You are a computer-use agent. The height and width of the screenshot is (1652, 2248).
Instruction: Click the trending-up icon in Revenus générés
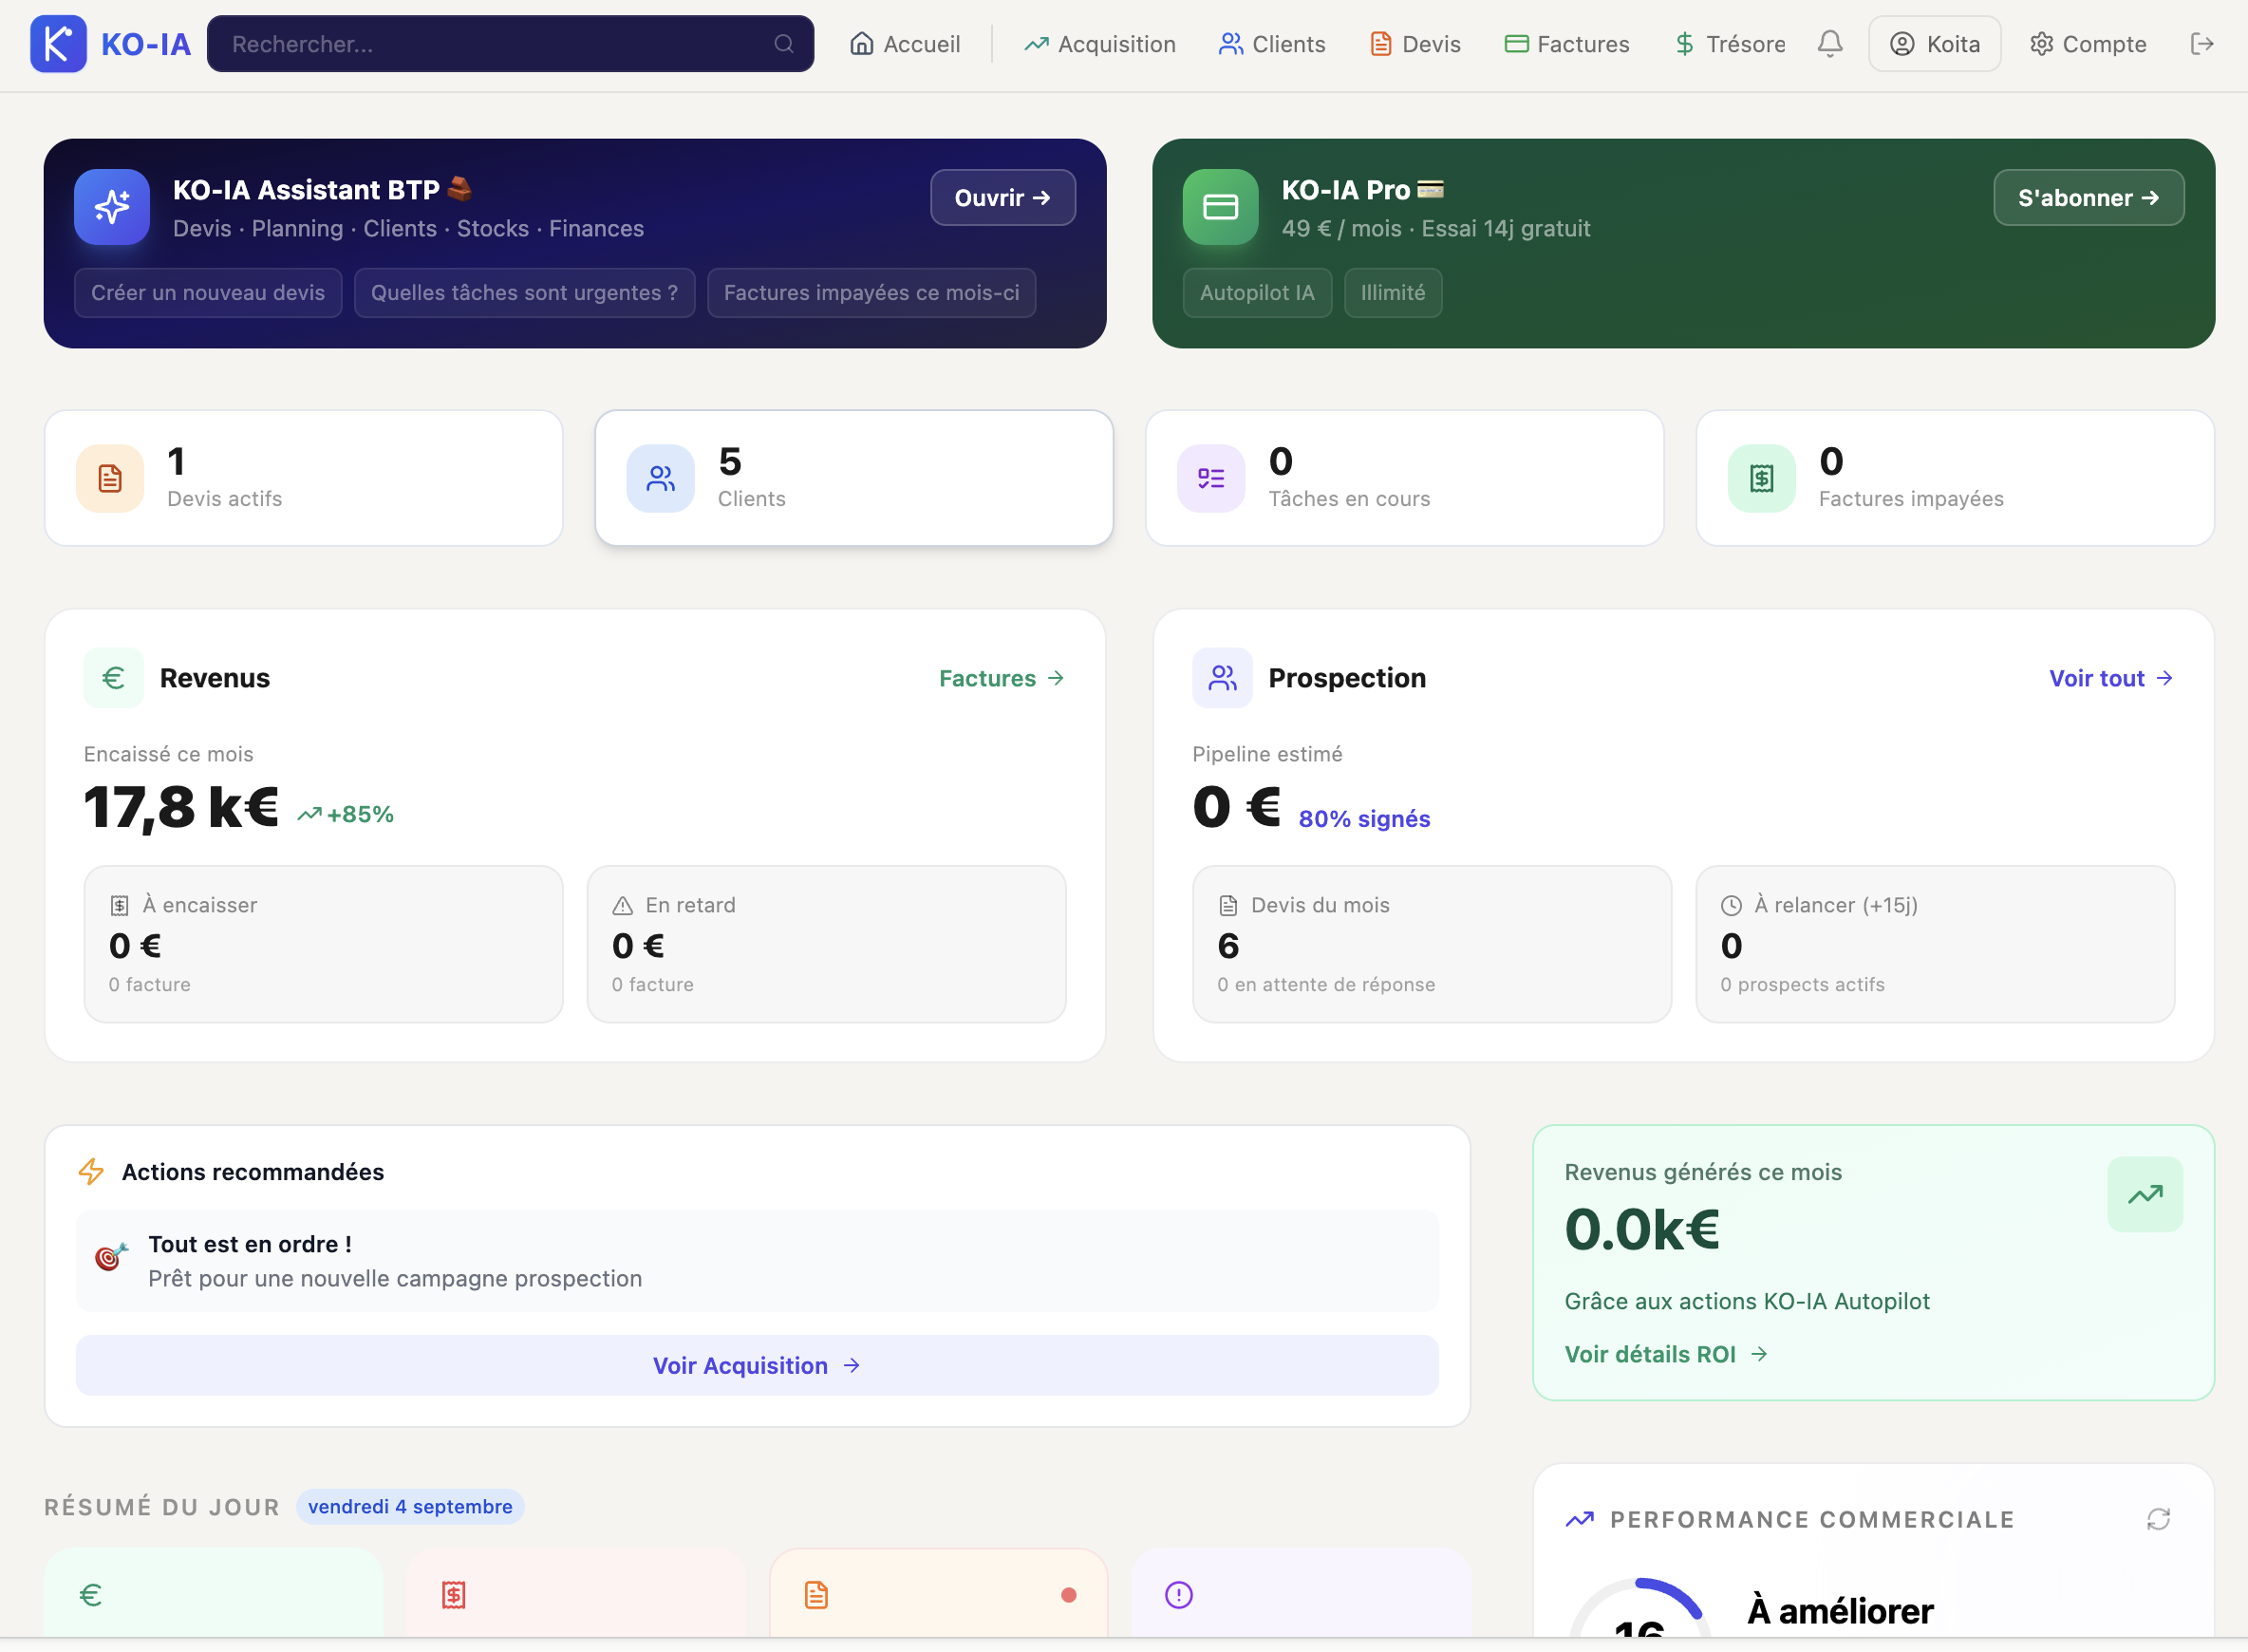tap(2145, 1194)
